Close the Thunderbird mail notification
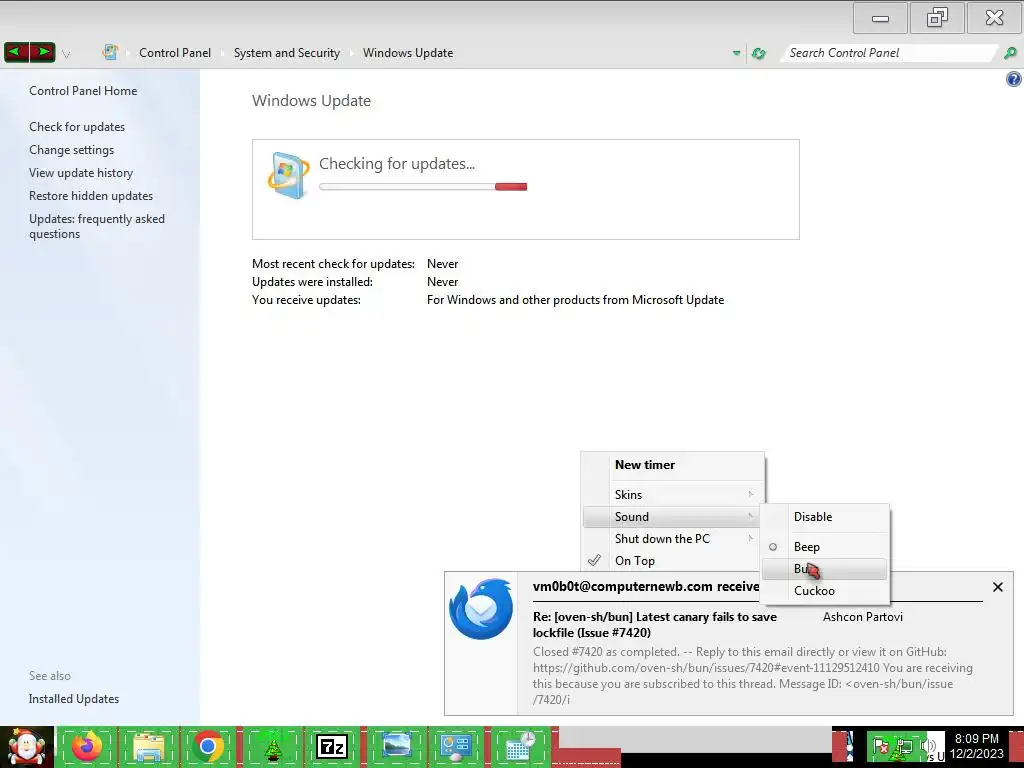The width and height of the screenshot is (1024, 768). [x=998, y=587]
